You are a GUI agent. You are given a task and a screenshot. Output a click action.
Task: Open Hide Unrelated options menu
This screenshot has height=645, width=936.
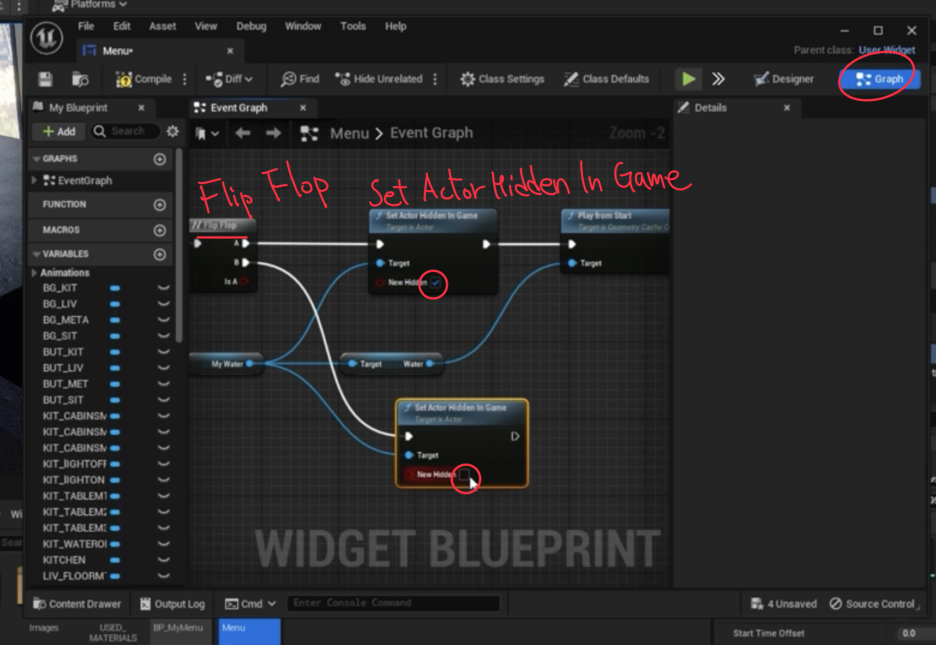click(x=435, y=79)
